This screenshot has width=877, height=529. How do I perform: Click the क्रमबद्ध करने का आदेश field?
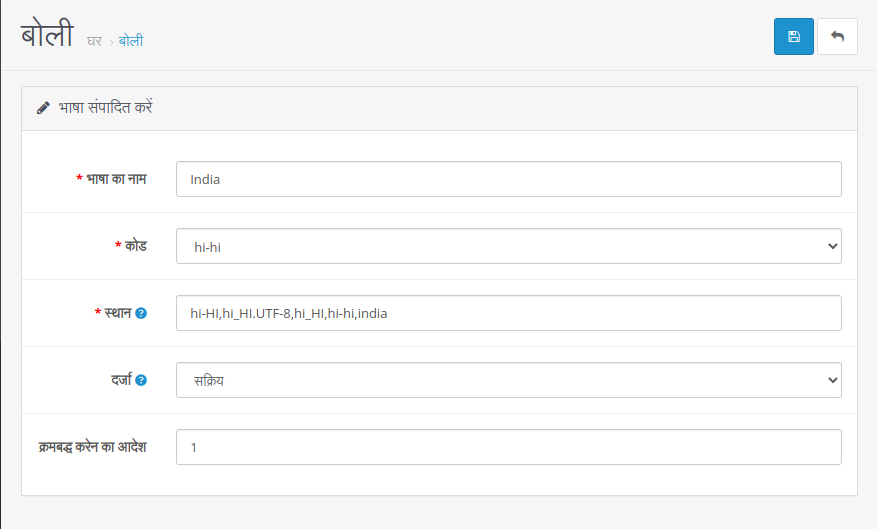[x=508, y=447]
